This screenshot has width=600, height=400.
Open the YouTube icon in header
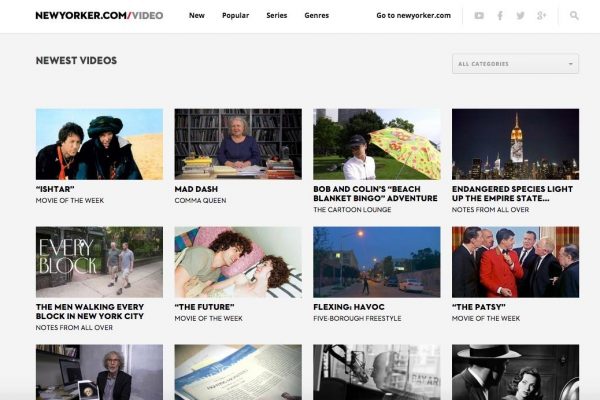pos(479,16)
